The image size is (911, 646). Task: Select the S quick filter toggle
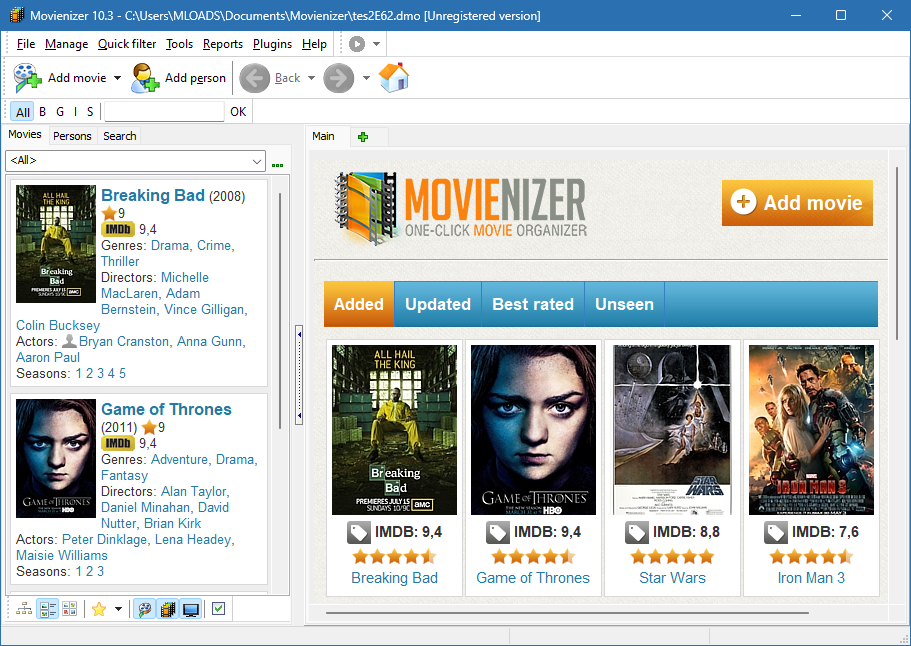(90, 112)
